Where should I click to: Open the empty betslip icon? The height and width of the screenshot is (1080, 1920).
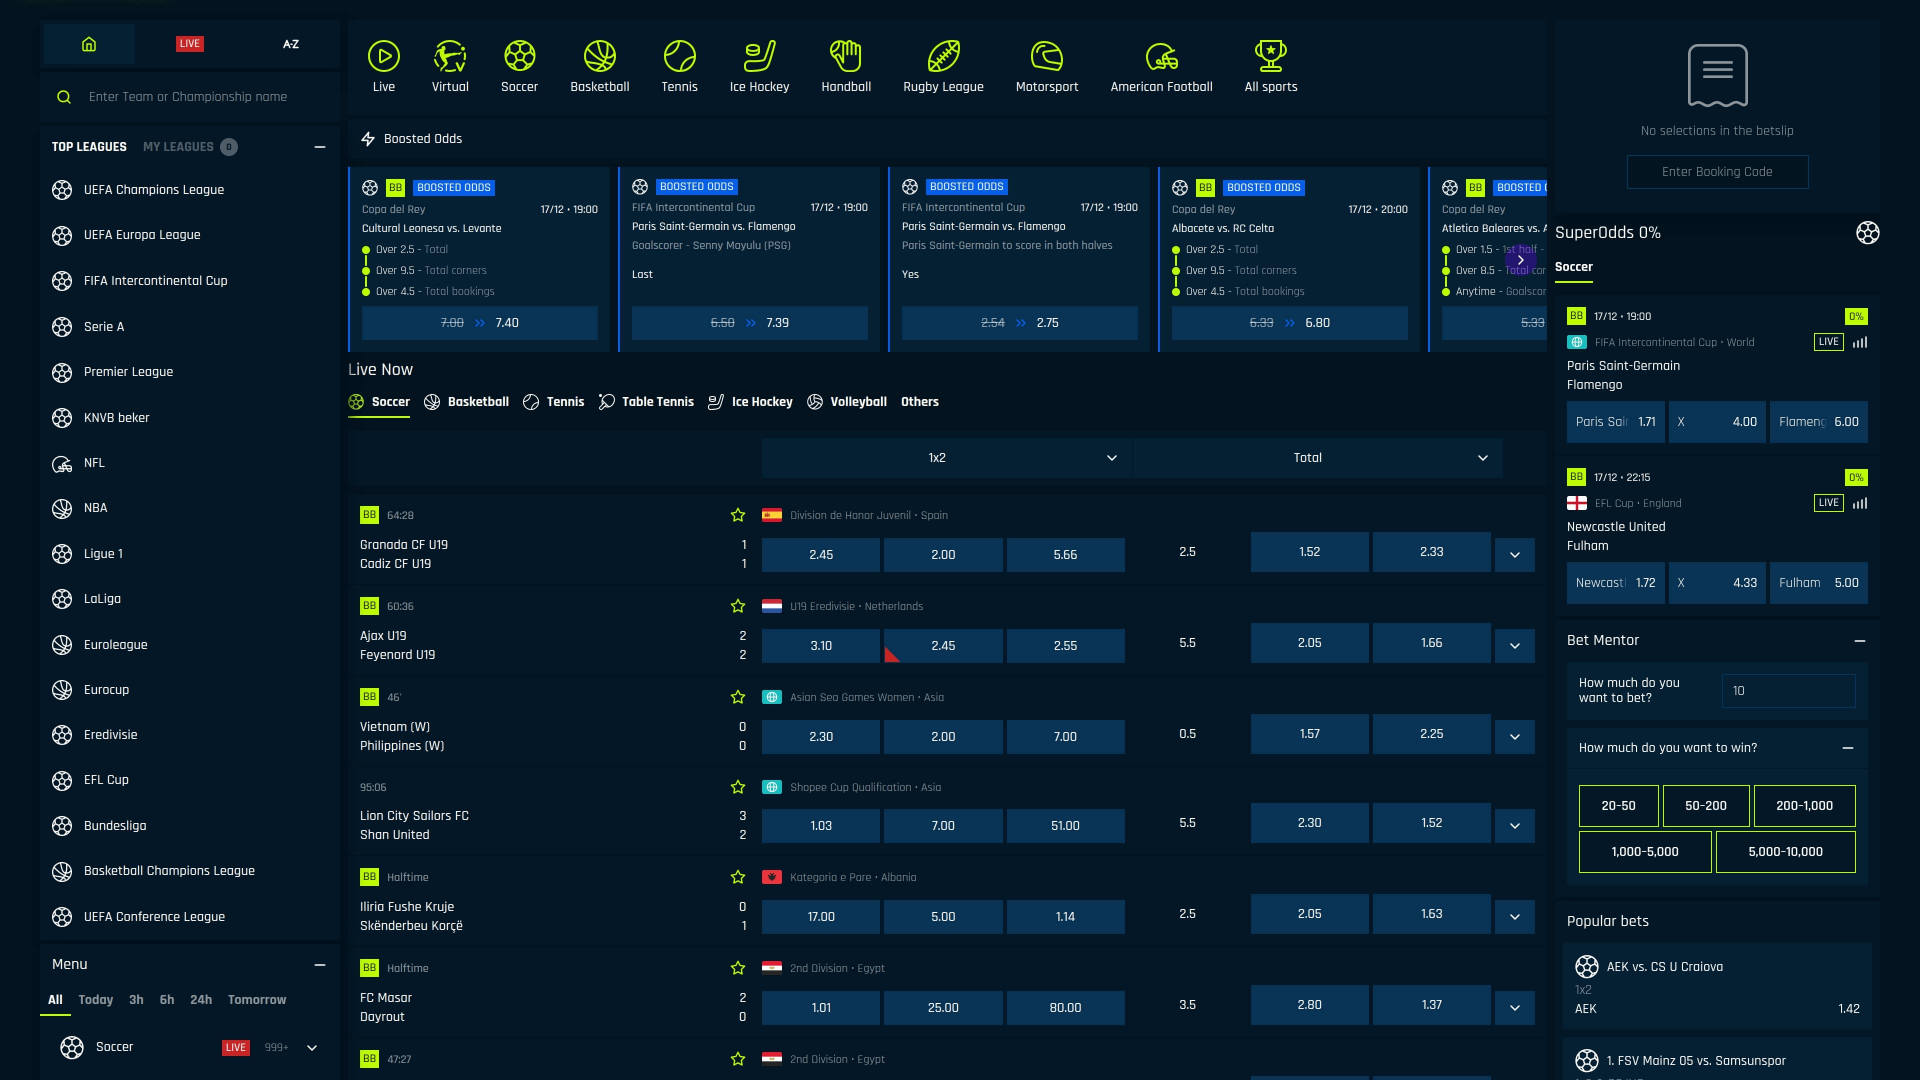point(1717,75)
